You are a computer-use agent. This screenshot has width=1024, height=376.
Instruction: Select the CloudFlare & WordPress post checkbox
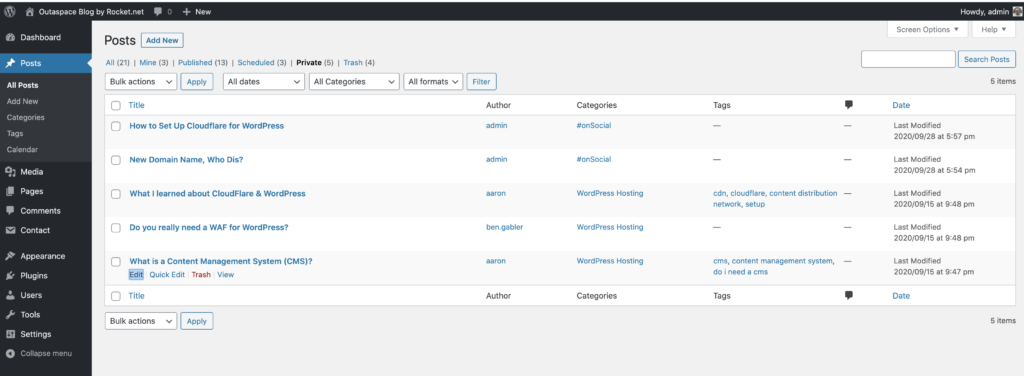pyautogui.click(x=116, y=194)
